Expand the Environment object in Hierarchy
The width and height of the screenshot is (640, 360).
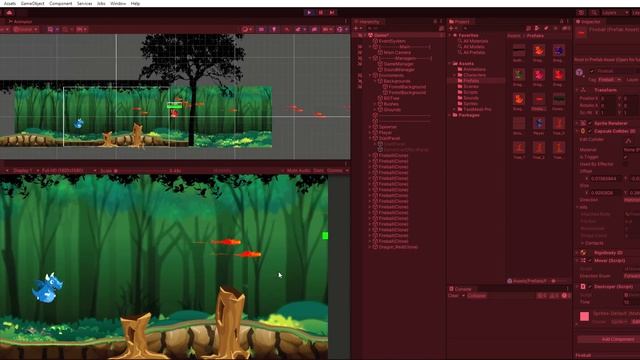[370, 76]
